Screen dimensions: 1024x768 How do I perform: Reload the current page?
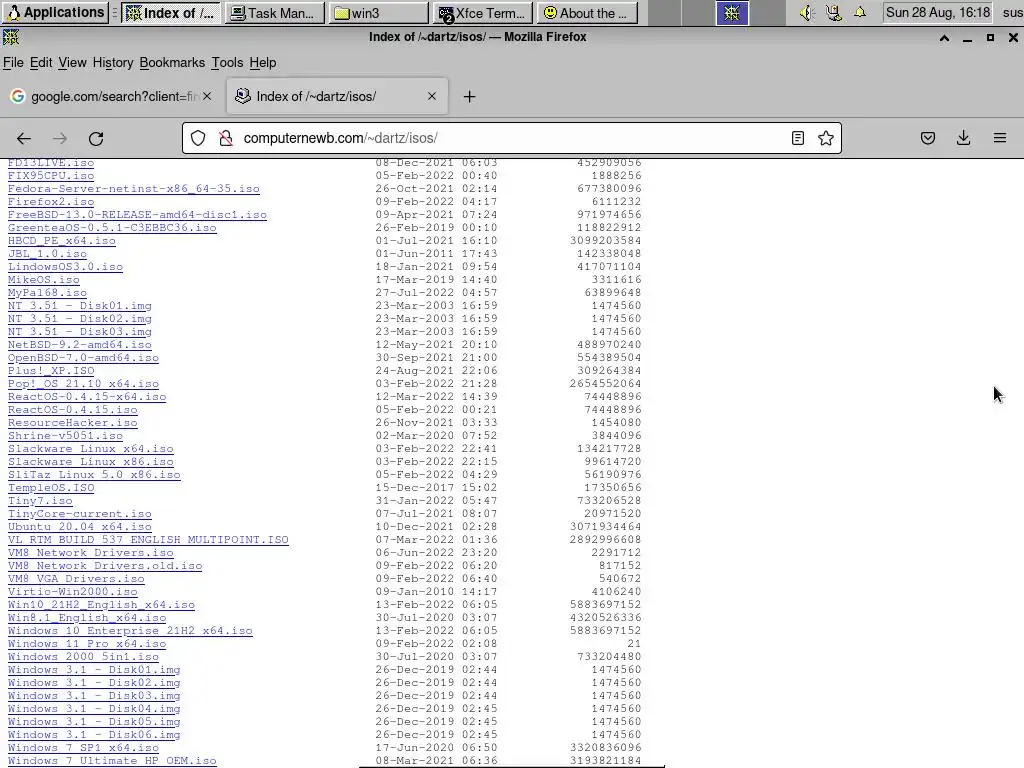click(96, 138)
